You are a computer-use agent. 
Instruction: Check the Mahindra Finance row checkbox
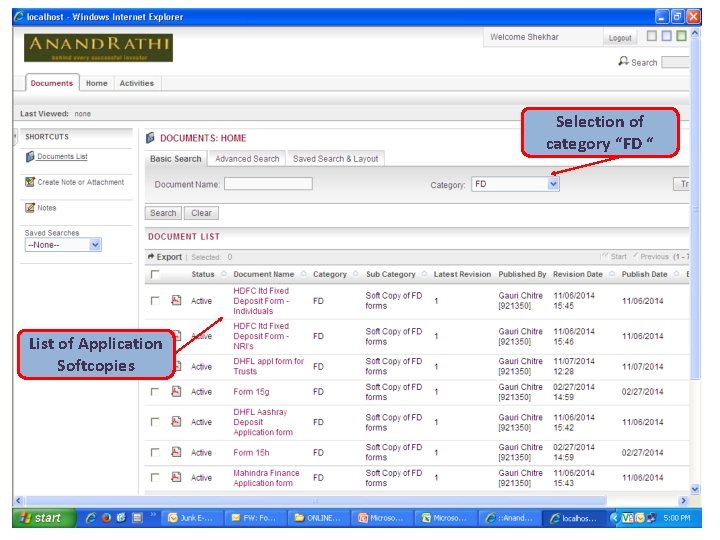(155, 478)
